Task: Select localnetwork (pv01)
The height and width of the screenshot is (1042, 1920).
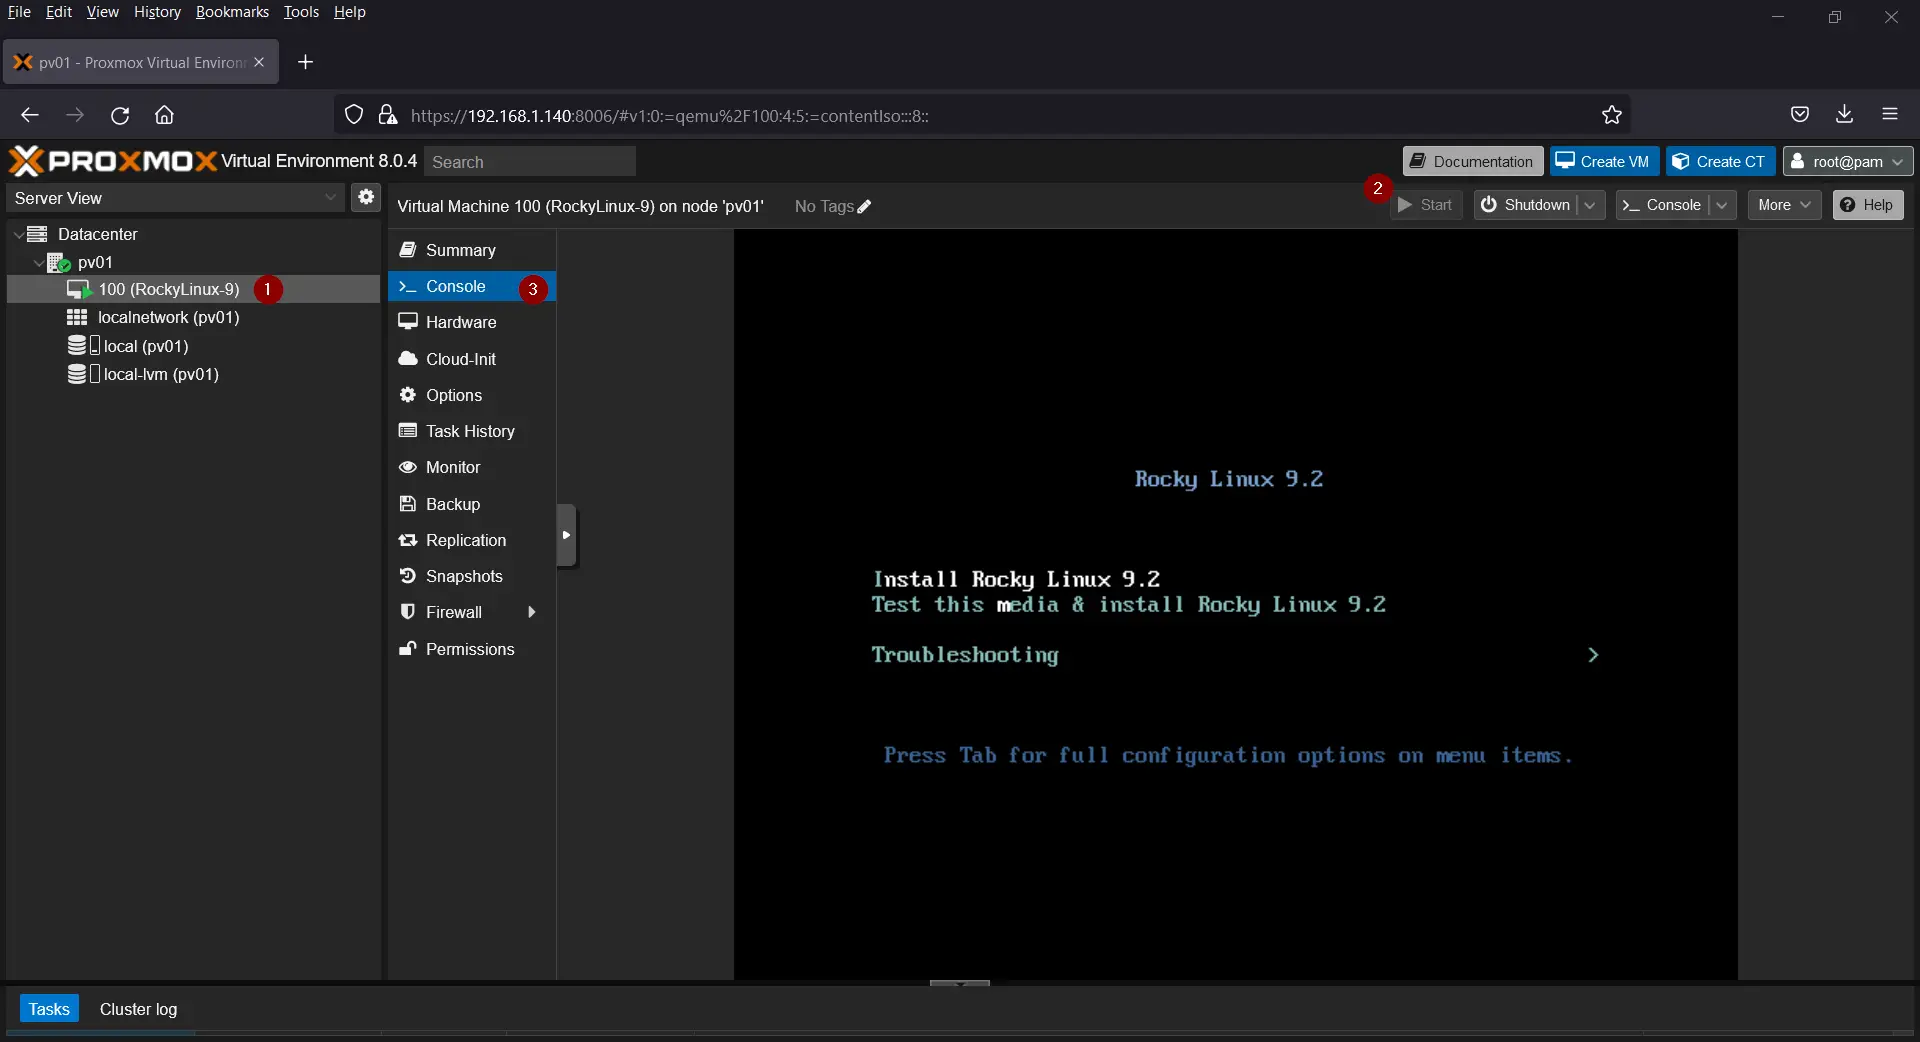Action: click(192, 317)
